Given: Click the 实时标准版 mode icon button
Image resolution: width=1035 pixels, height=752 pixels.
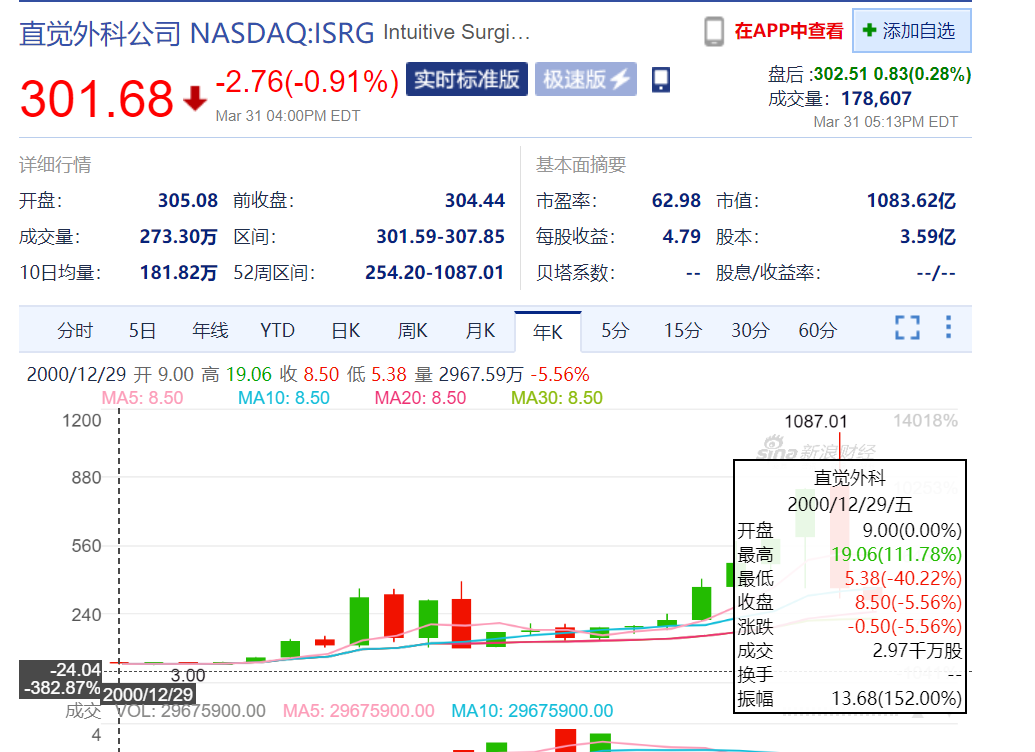Looking at the screenshot, I should tap(466, 78).
